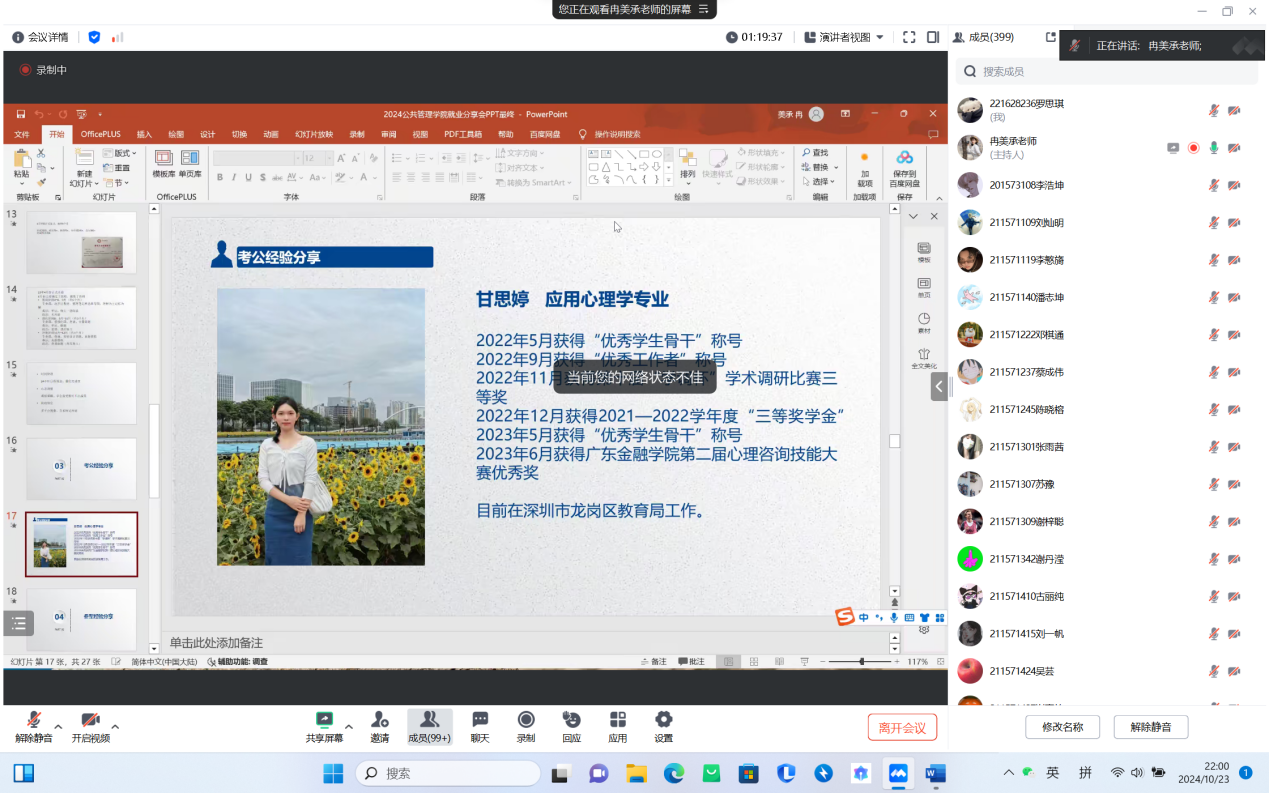This screenshot has height=793, width=1269.
Task: Toggle the members side panel layout icon
Action: (933, 37)
